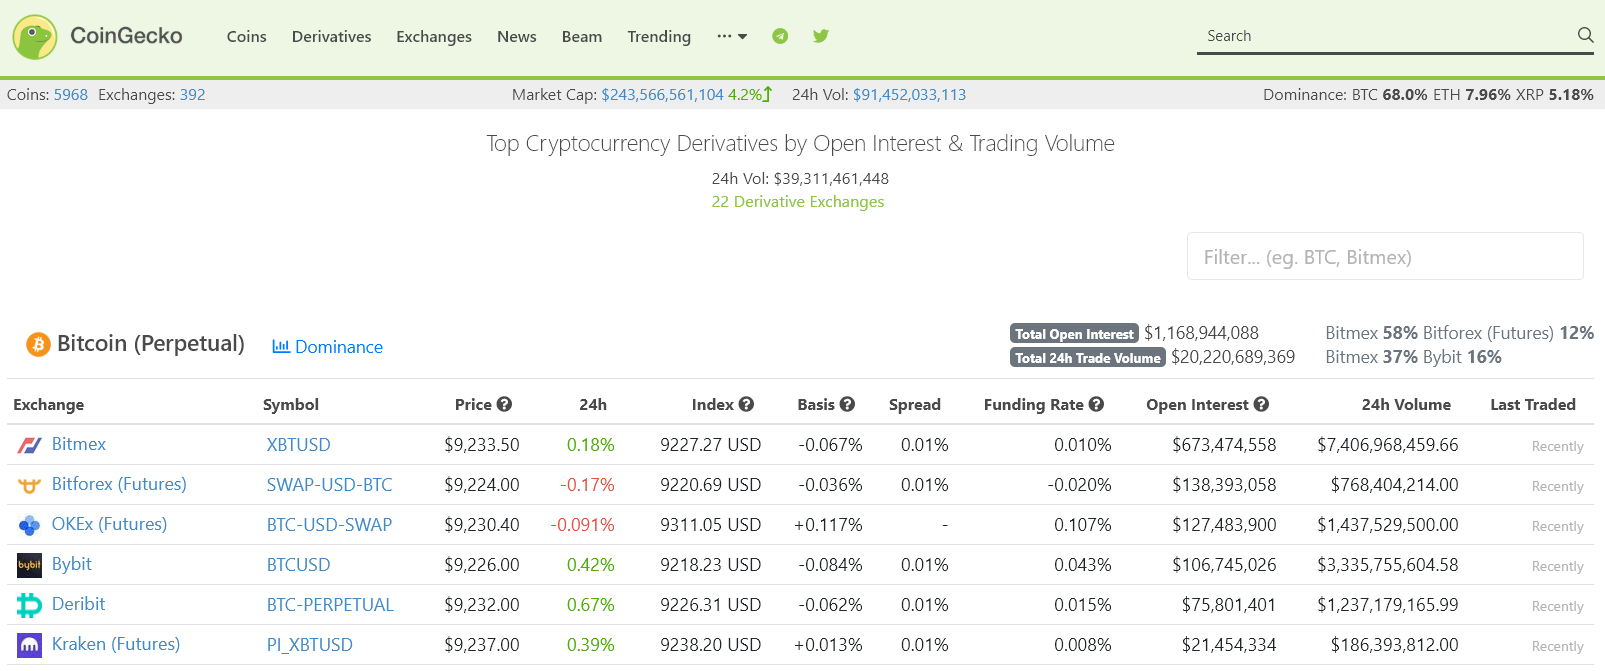Viewport: 1605px width, 671px height.
Task: Sort by the Spread column header
Action: click(x=914, y=404)
